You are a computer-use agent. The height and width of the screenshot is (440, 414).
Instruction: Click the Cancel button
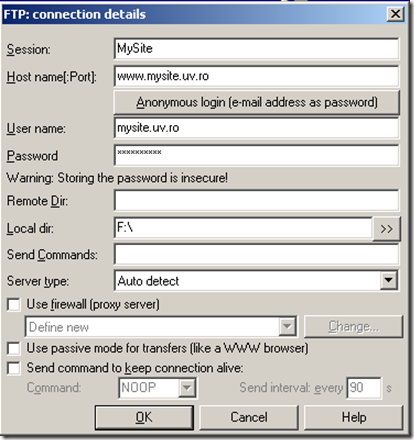[249, 417]
